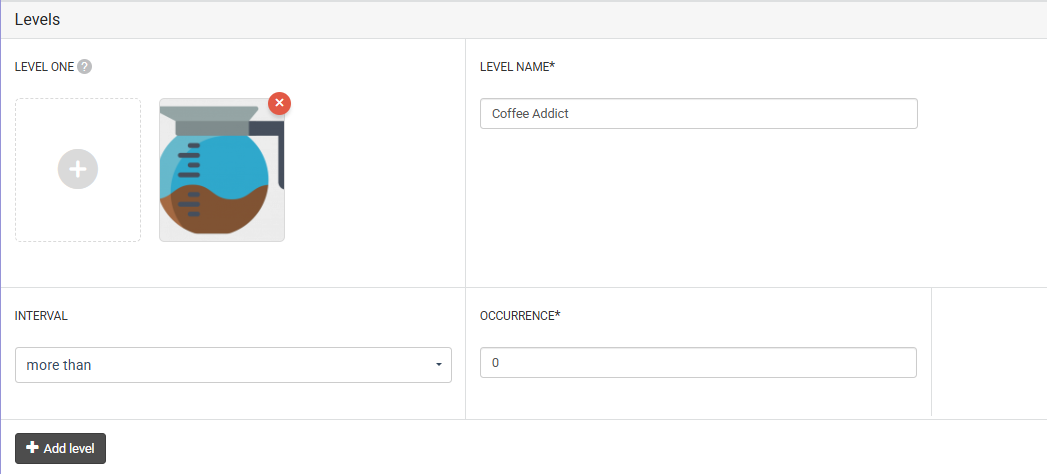Remove the coffee pot image with red X
Viewport: 1047px width, 474px height.
[x=279, y=103]
